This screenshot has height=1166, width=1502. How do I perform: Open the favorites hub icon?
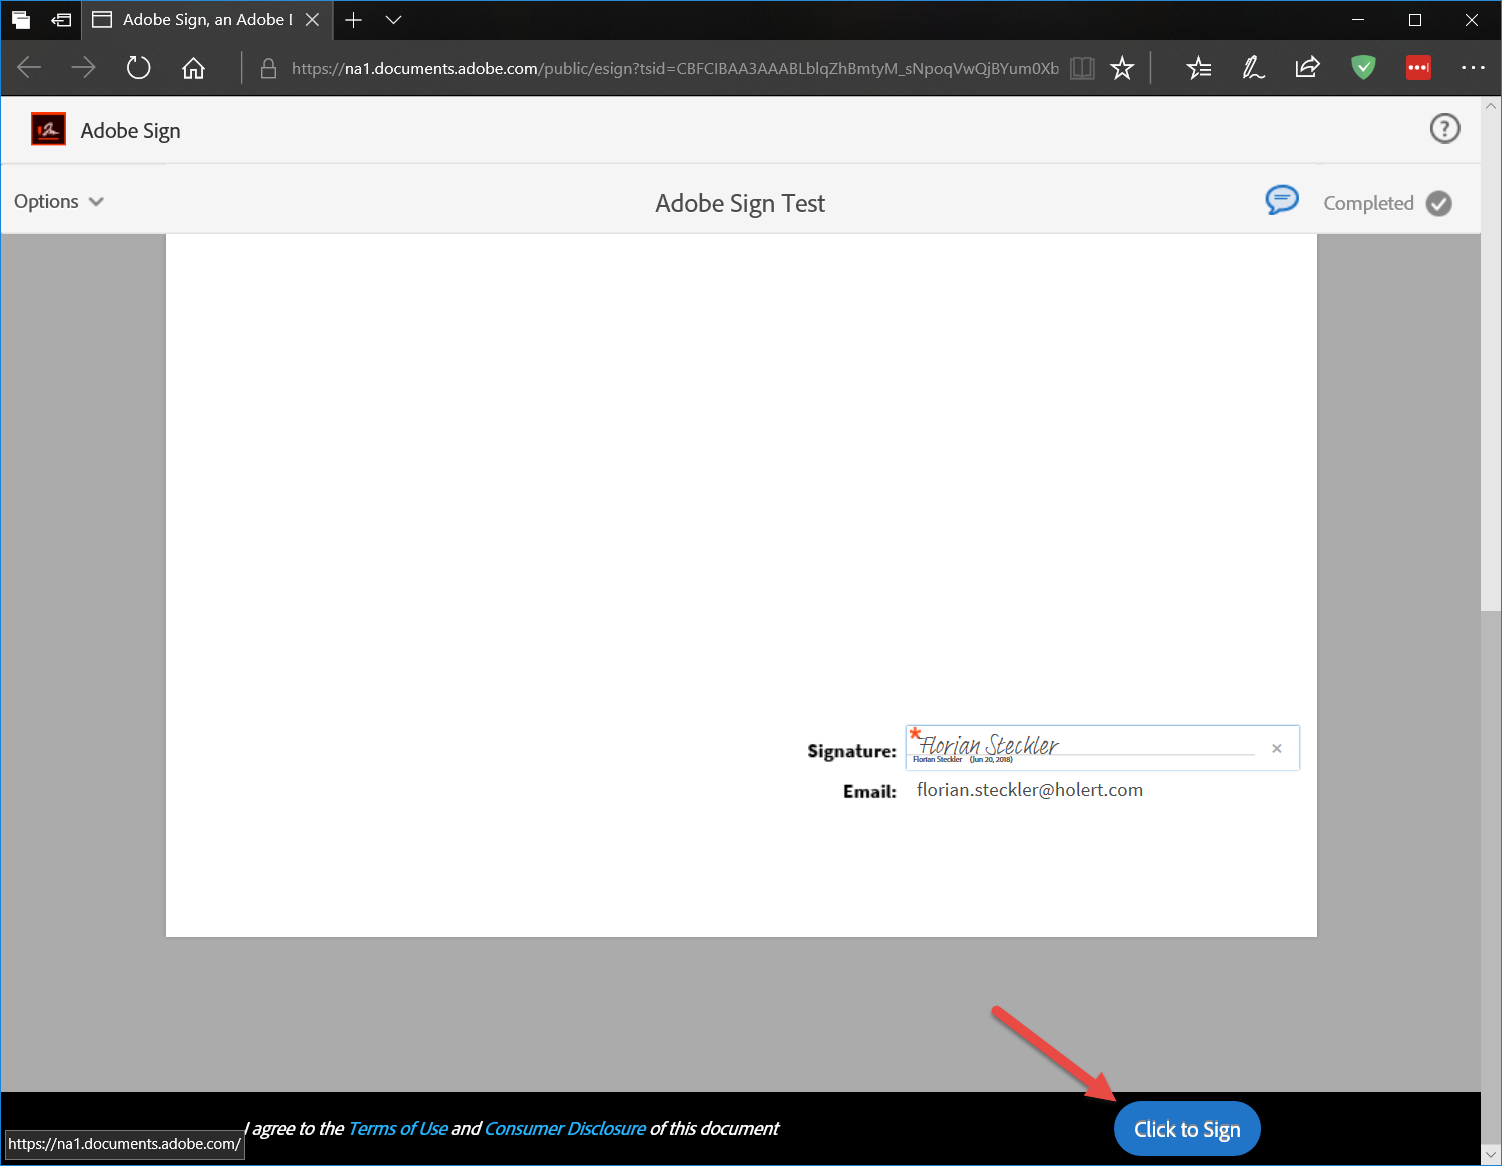(x=1198, y=68)
